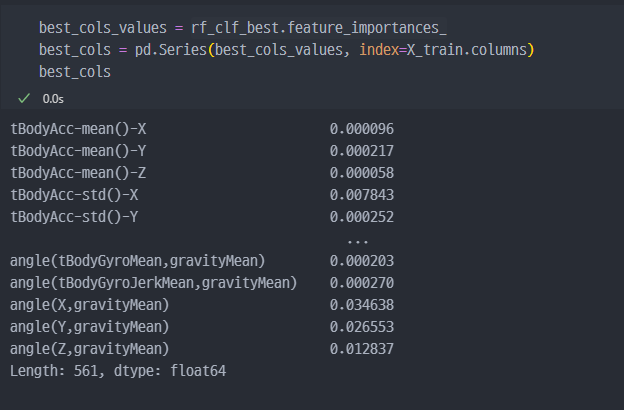624x410 pixels.
Task: Click the green execution success checkmark
Action: coord(24,98)
